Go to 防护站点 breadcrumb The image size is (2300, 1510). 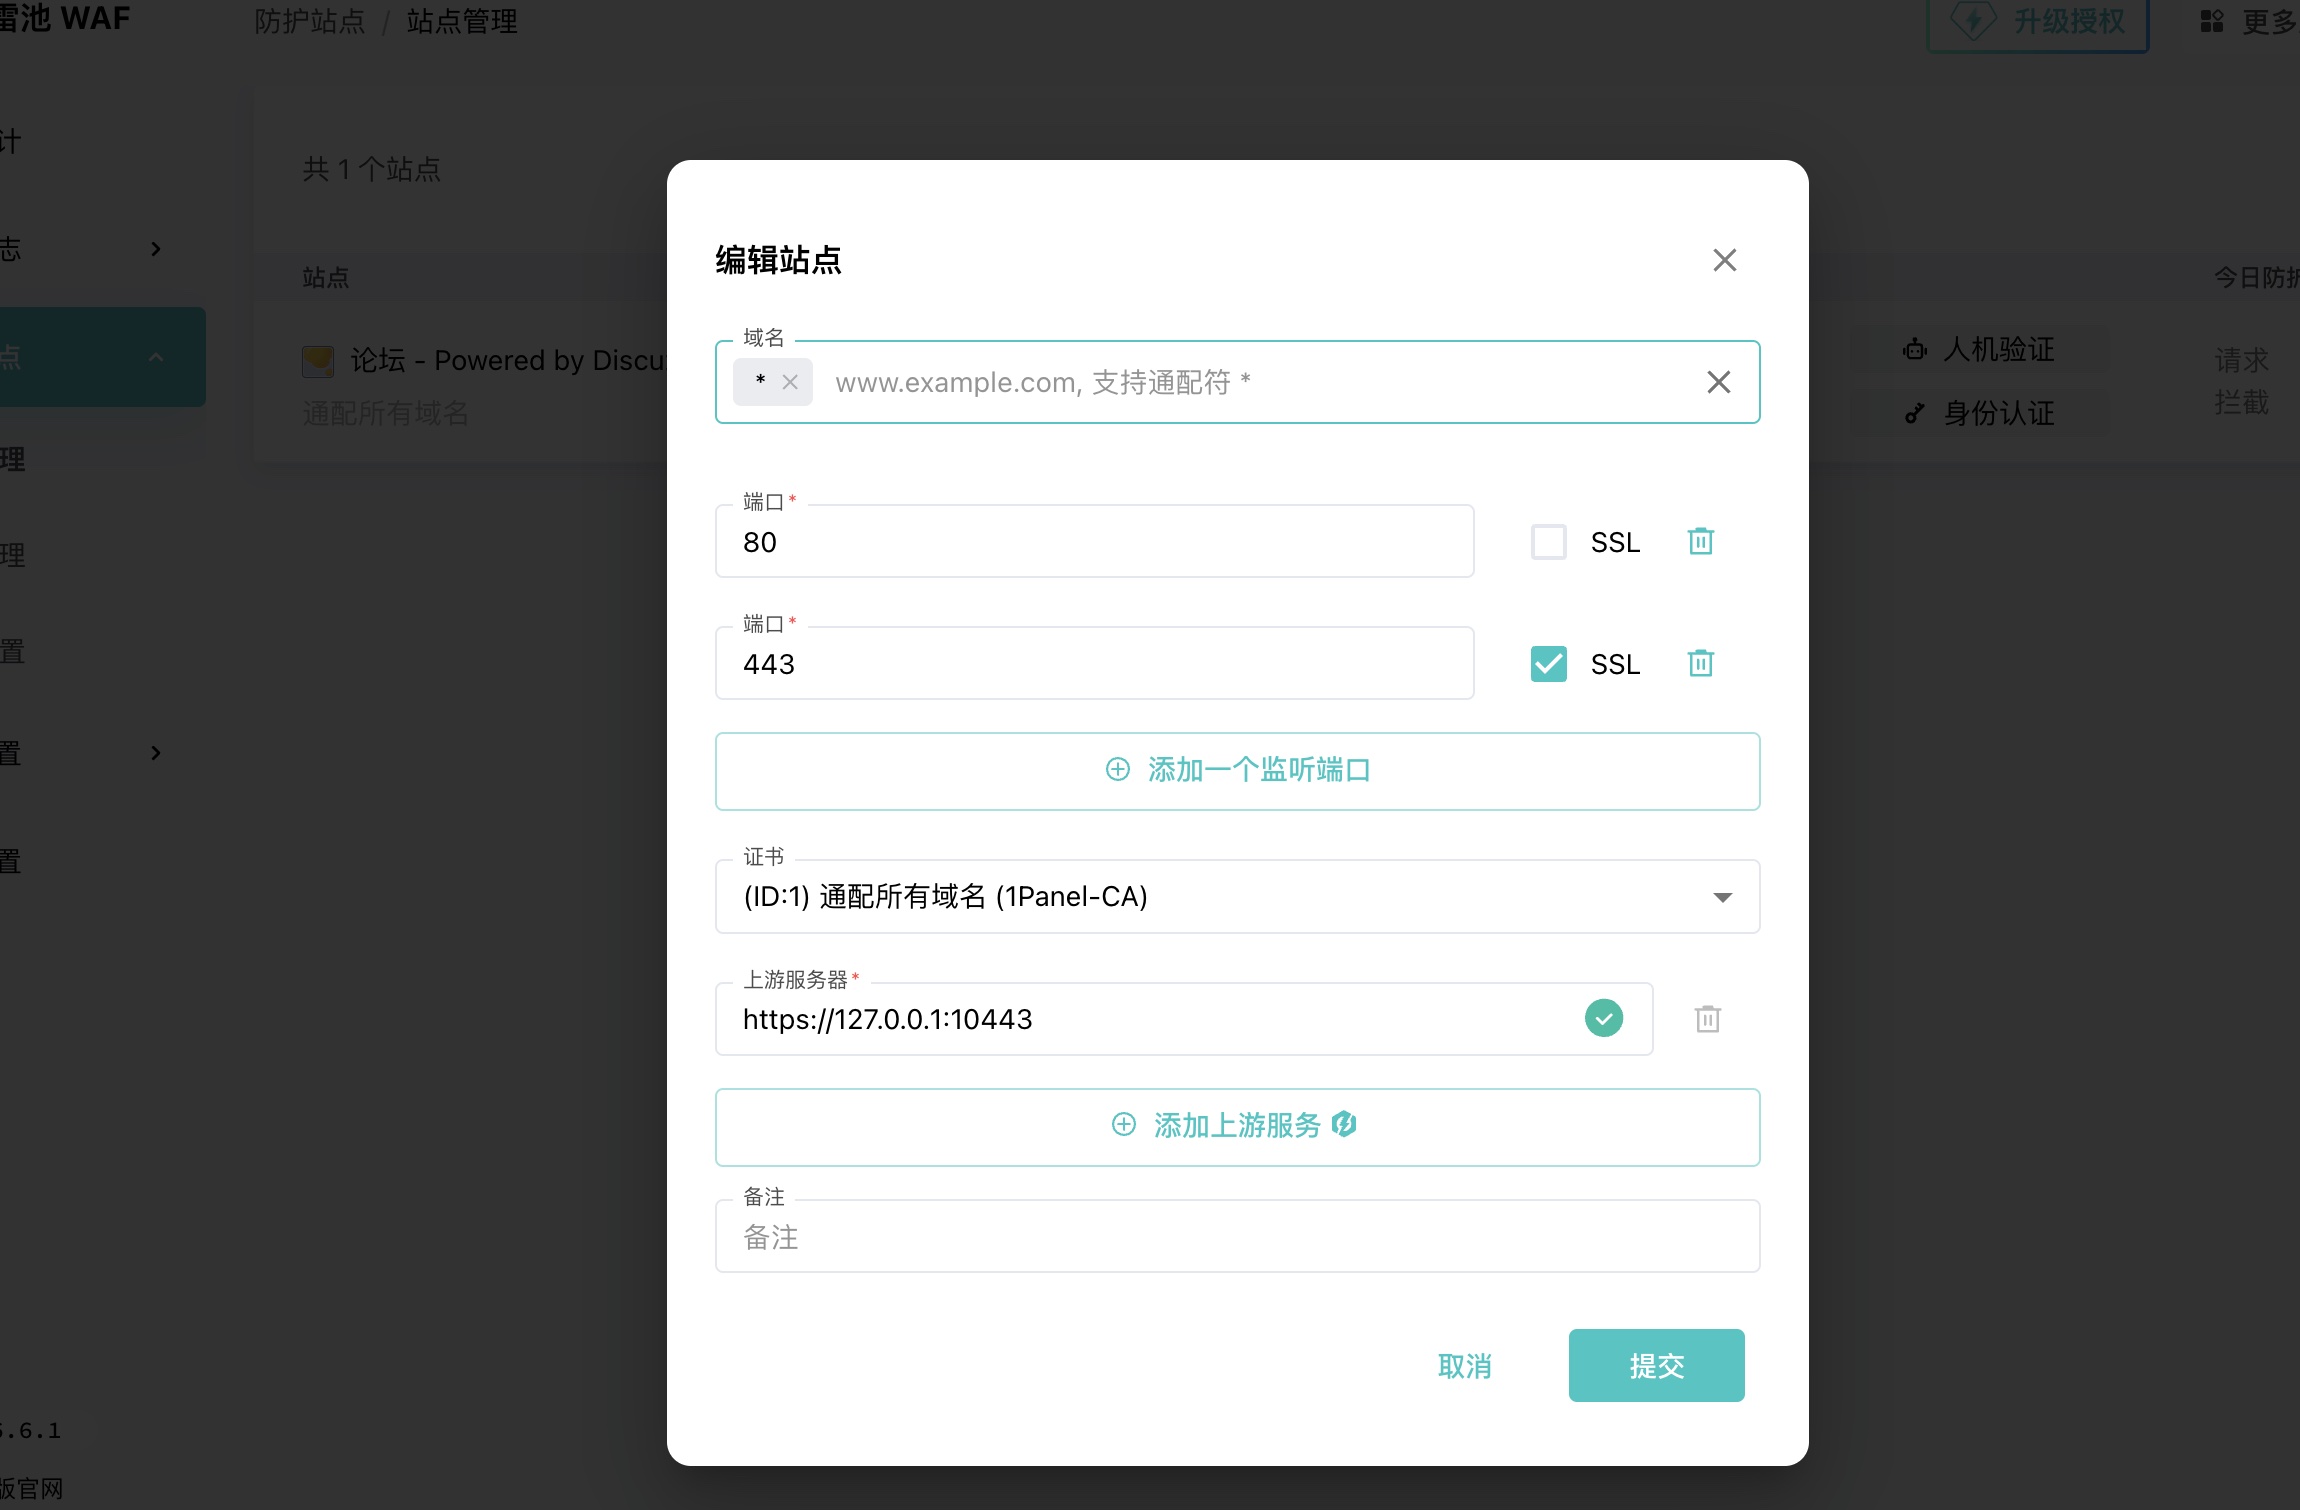click(309, 21)
